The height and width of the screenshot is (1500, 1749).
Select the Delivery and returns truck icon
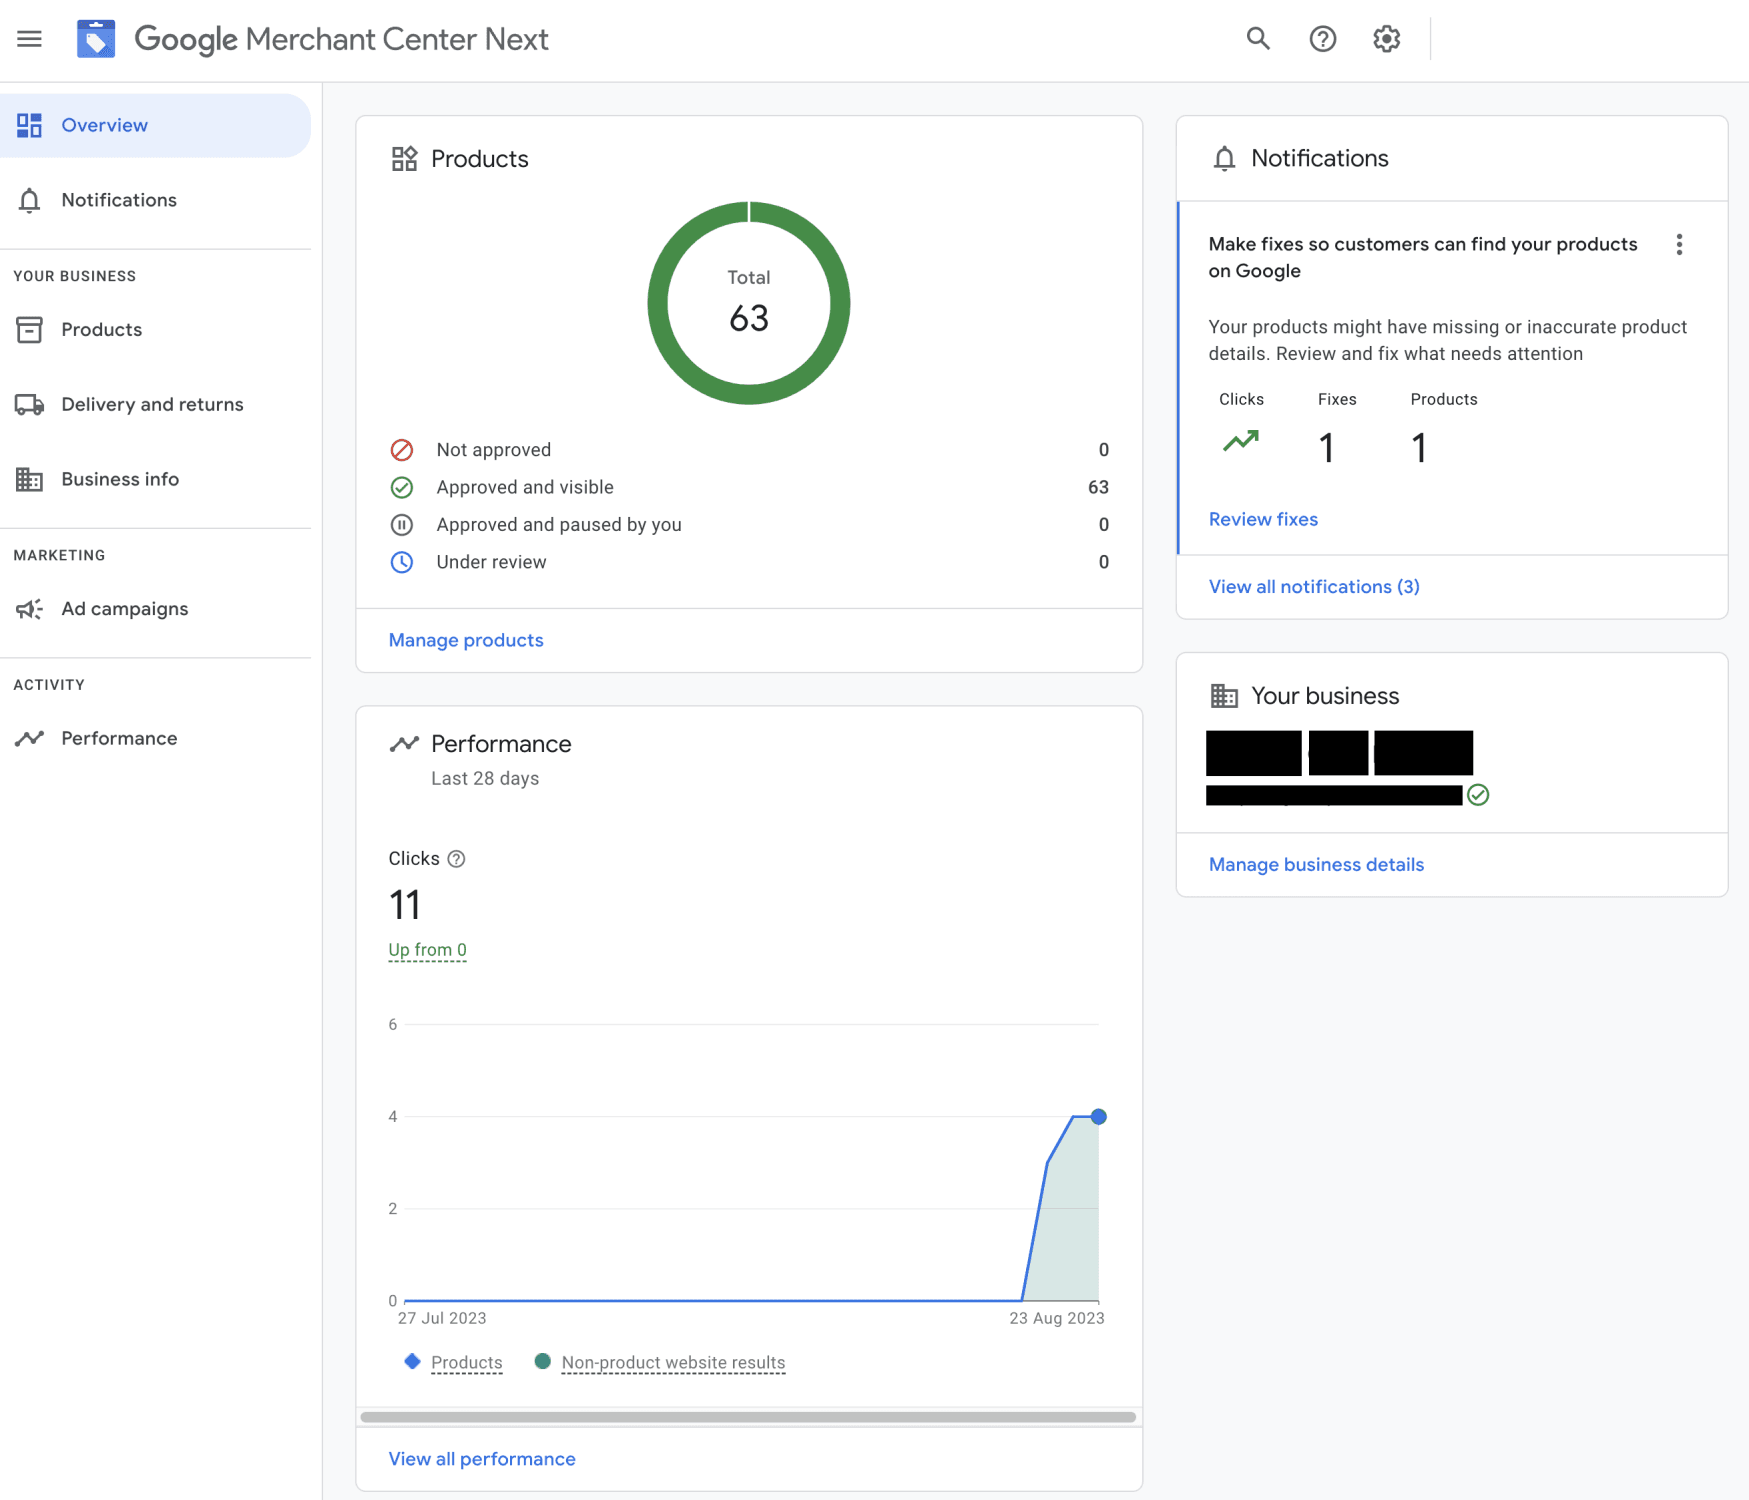[x=30, y=404]
